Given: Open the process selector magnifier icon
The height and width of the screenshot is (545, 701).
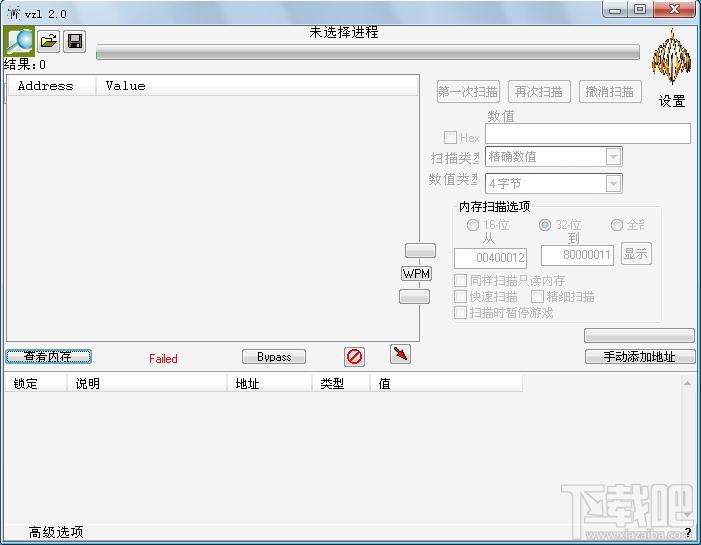Looking at the screenshot, I should (19, 42).
